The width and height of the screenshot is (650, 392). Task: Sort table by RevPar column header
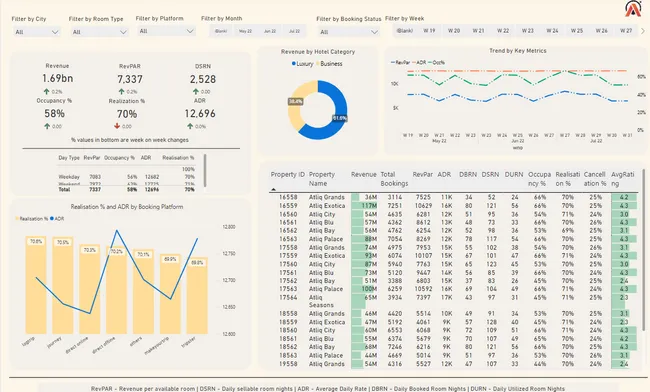422,174
